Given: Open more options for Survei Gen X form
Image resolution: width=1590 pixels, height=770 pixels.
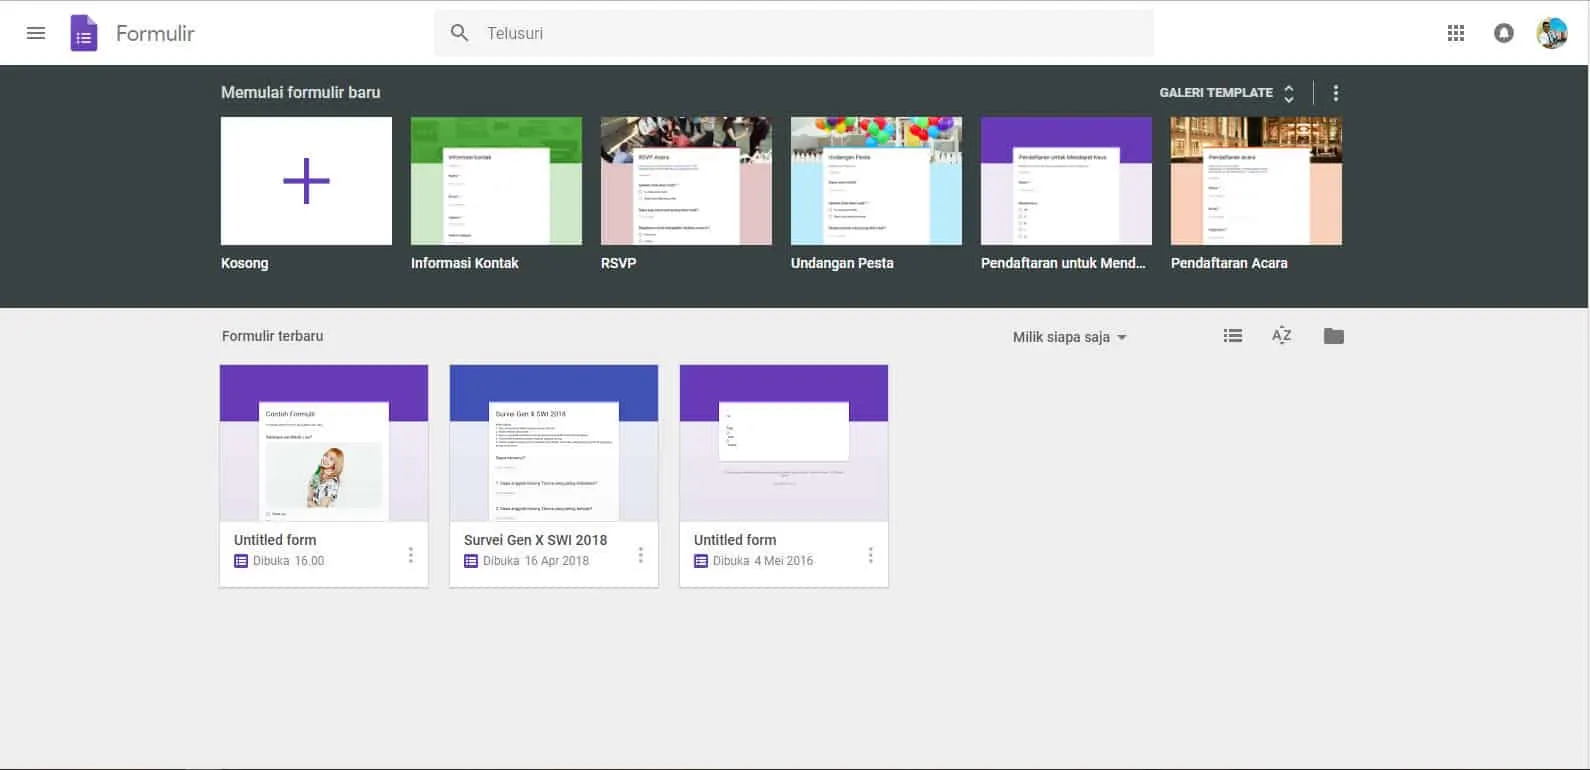Looking at the screenshot, I should point(640,555).
